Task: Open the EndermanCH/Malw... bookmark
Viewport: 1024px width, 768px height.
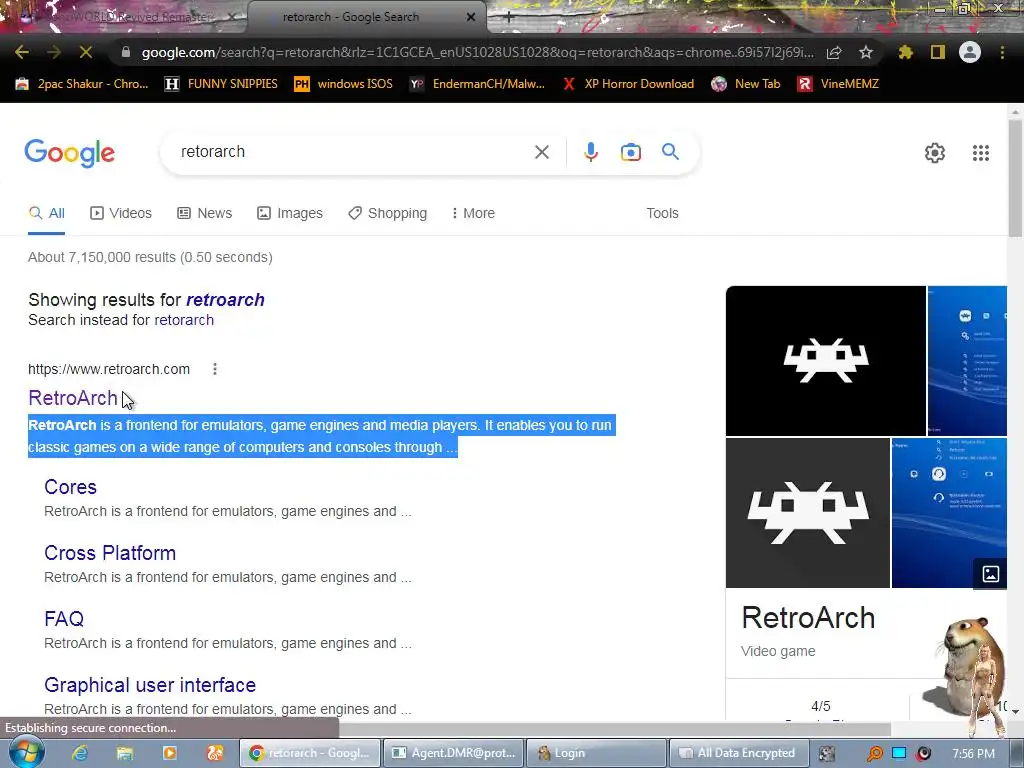Action: (477, 84)
